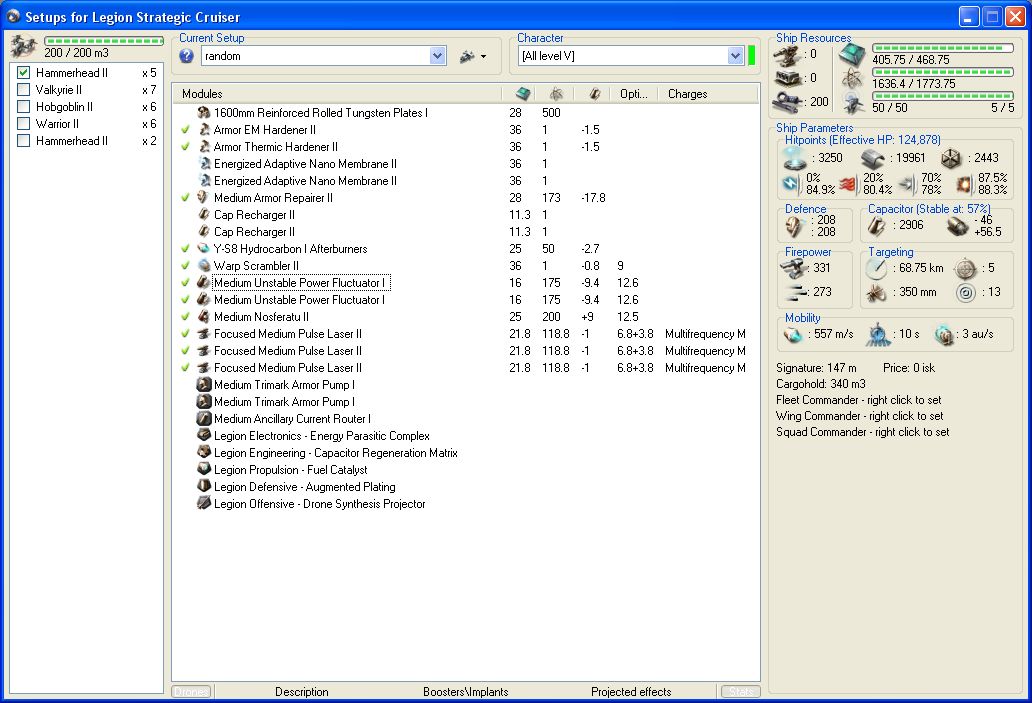The height and width of the screenshot is (703, 1032).
Task: Click the help question mark icon
Action: coord(186,56)
